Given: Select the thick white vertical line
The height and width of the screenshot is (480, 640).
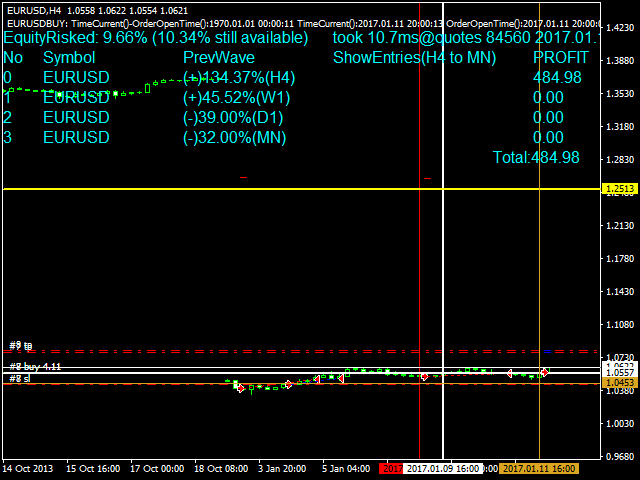Looking at the screenshot, I should 442,250.
